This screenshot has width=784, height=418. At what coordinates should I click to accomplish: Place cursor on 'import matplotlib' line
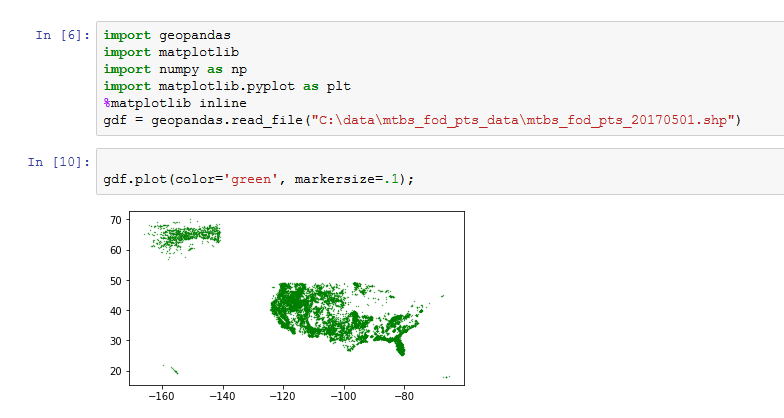tap(171, 52)
